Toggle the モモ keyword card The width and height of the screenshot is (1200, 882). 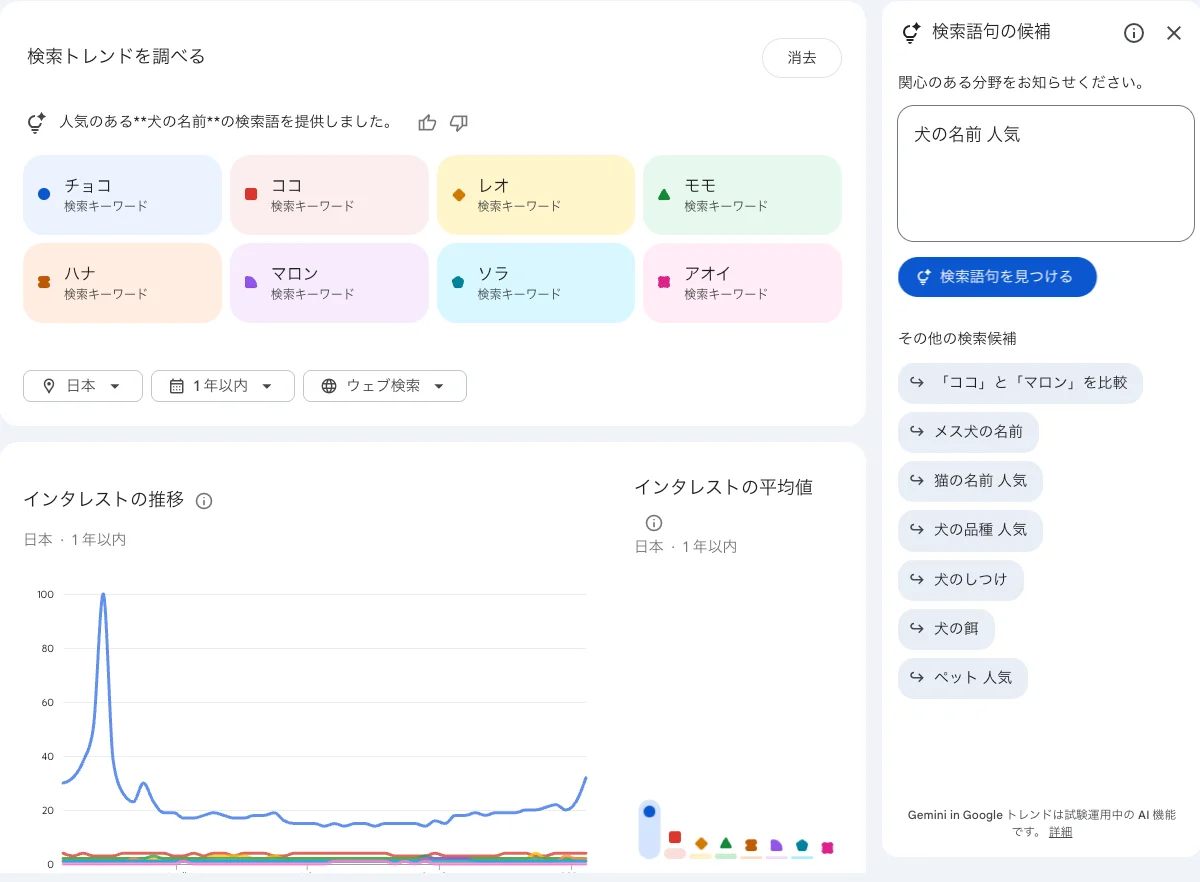click(x=742, y=194)
